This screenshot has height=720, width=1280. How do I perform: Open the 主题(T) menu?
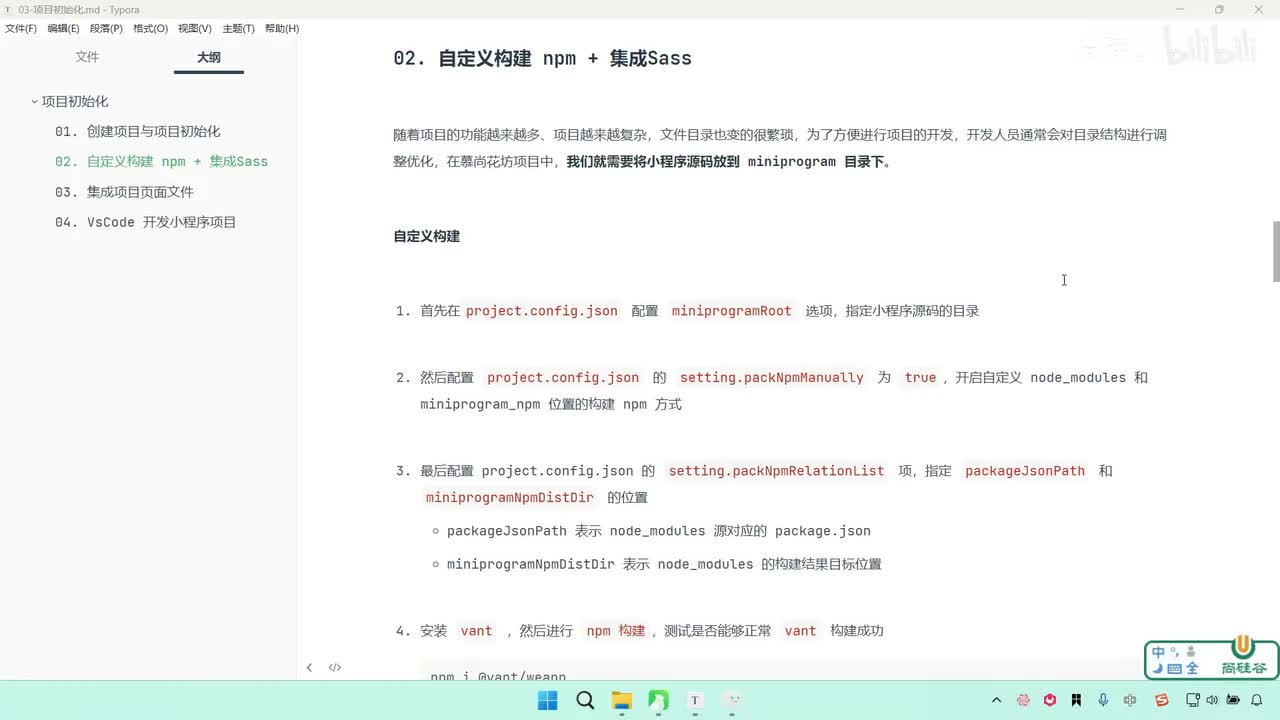tap(238, 29)
